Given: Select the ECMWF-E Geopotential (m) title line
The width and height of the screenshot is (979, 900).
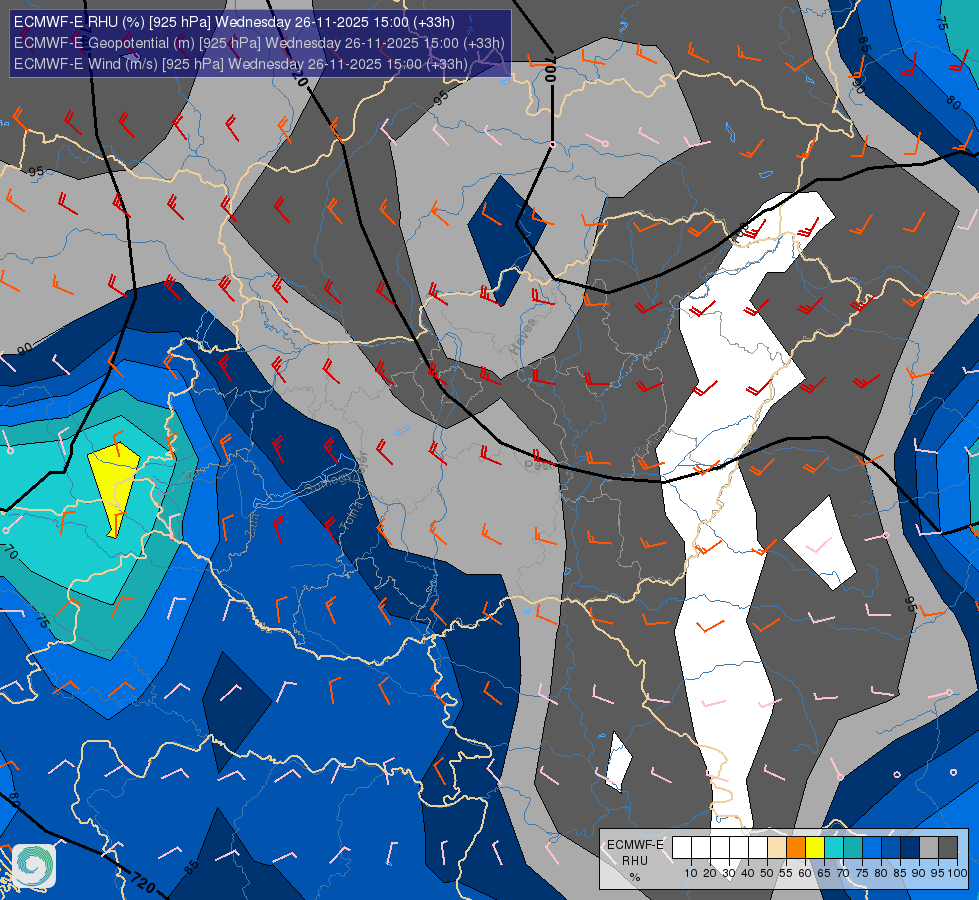Looking at the screenshot, I should tap(259, 43).
